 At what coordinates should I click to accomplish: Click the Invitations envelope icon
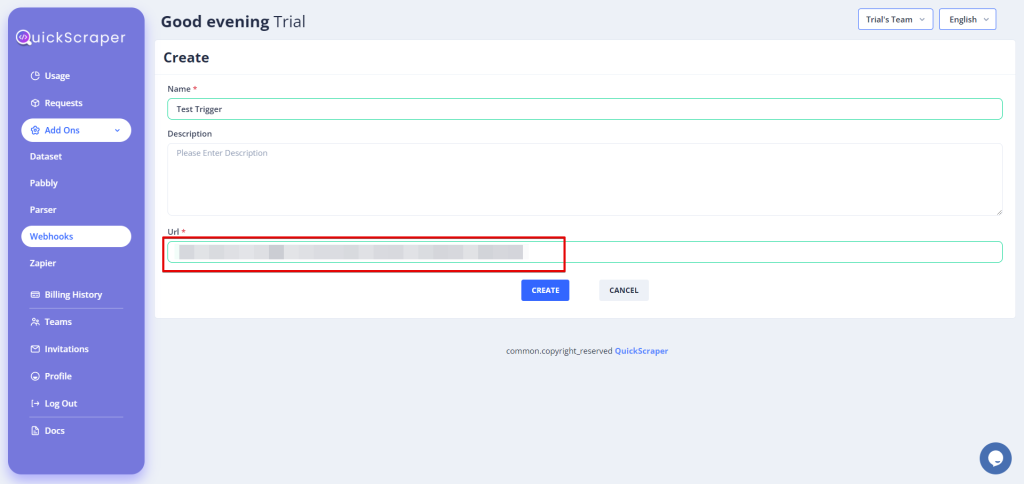35,349
